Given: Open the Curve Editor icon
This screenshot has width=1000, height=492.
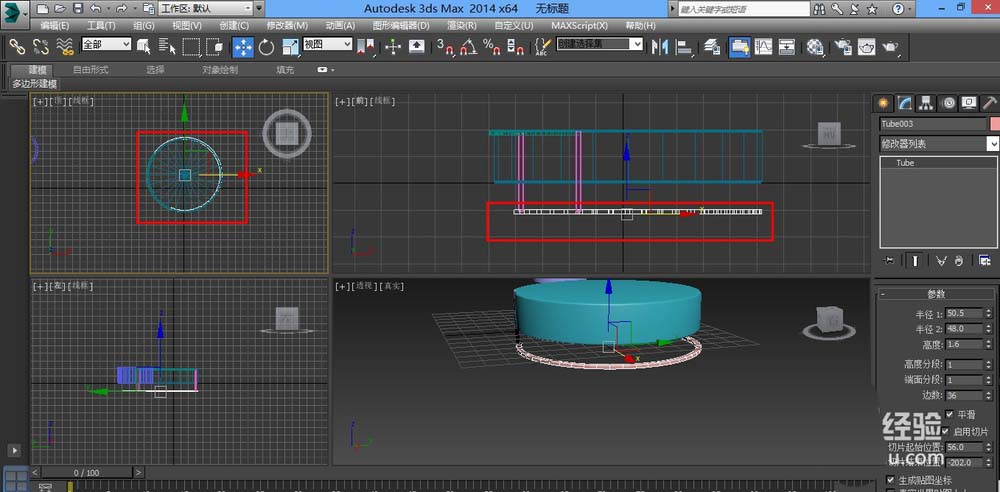Looking at the screenshot, I should [763, 47].
